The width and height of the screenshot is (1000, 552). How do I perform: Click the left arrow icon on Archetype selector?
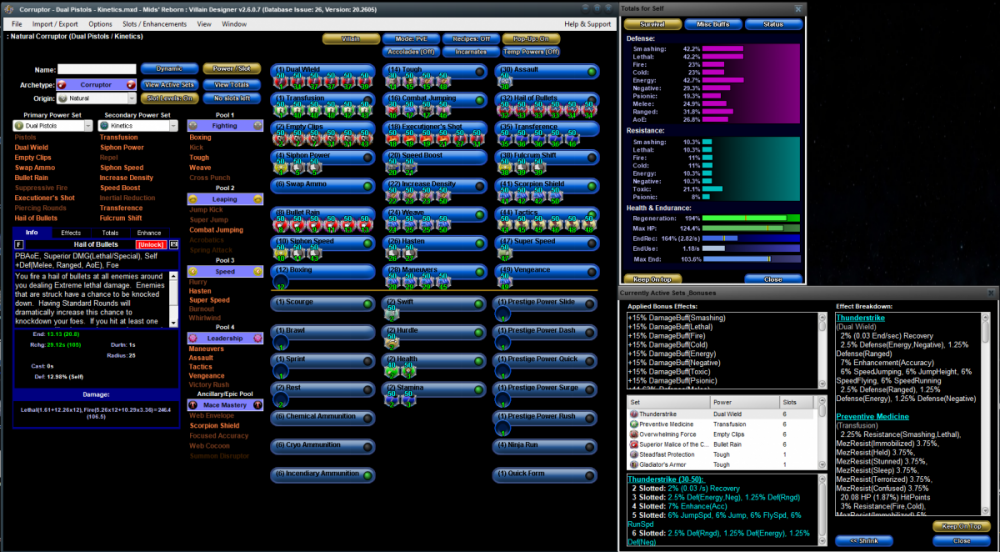click(63, 85)
